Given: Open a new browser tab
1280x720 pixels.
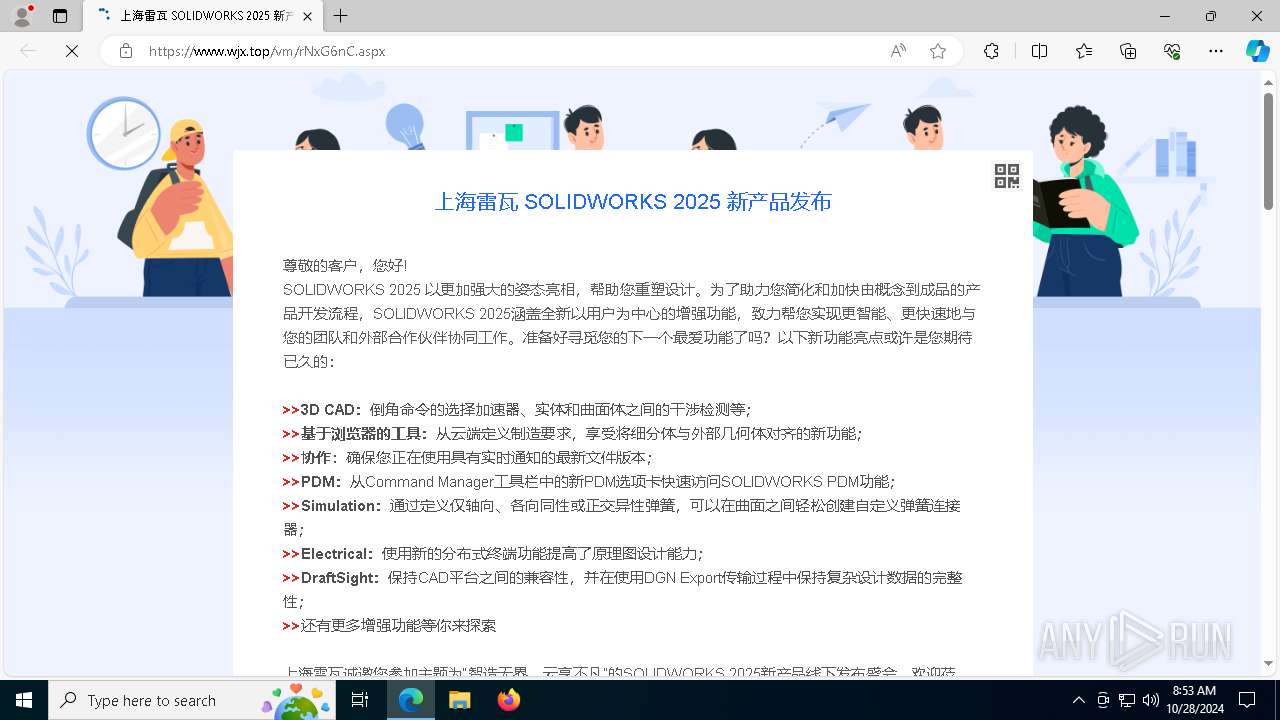Looking at the screenshot, I should click(341, 16).
